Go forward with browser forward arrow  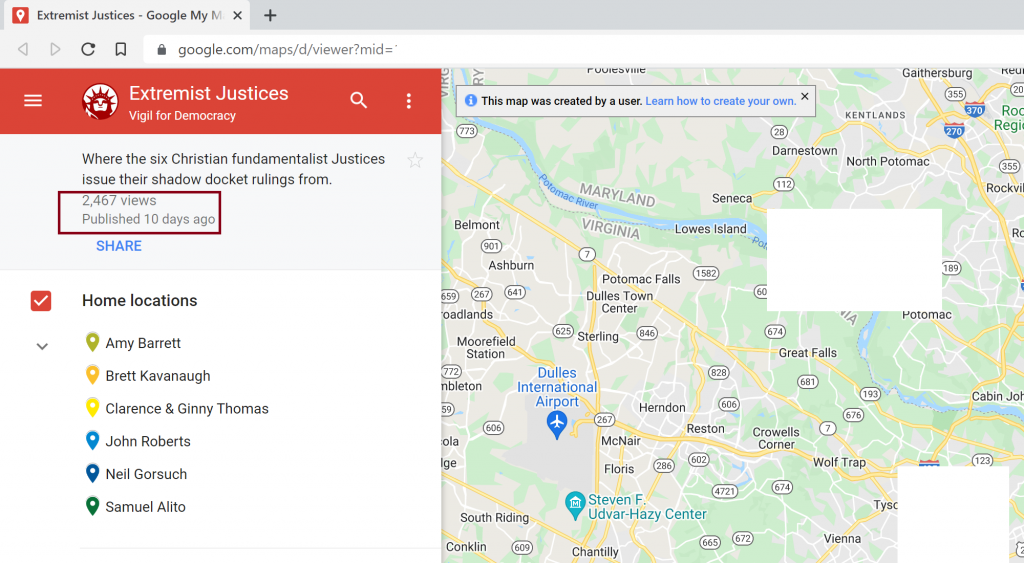(55, 50)
